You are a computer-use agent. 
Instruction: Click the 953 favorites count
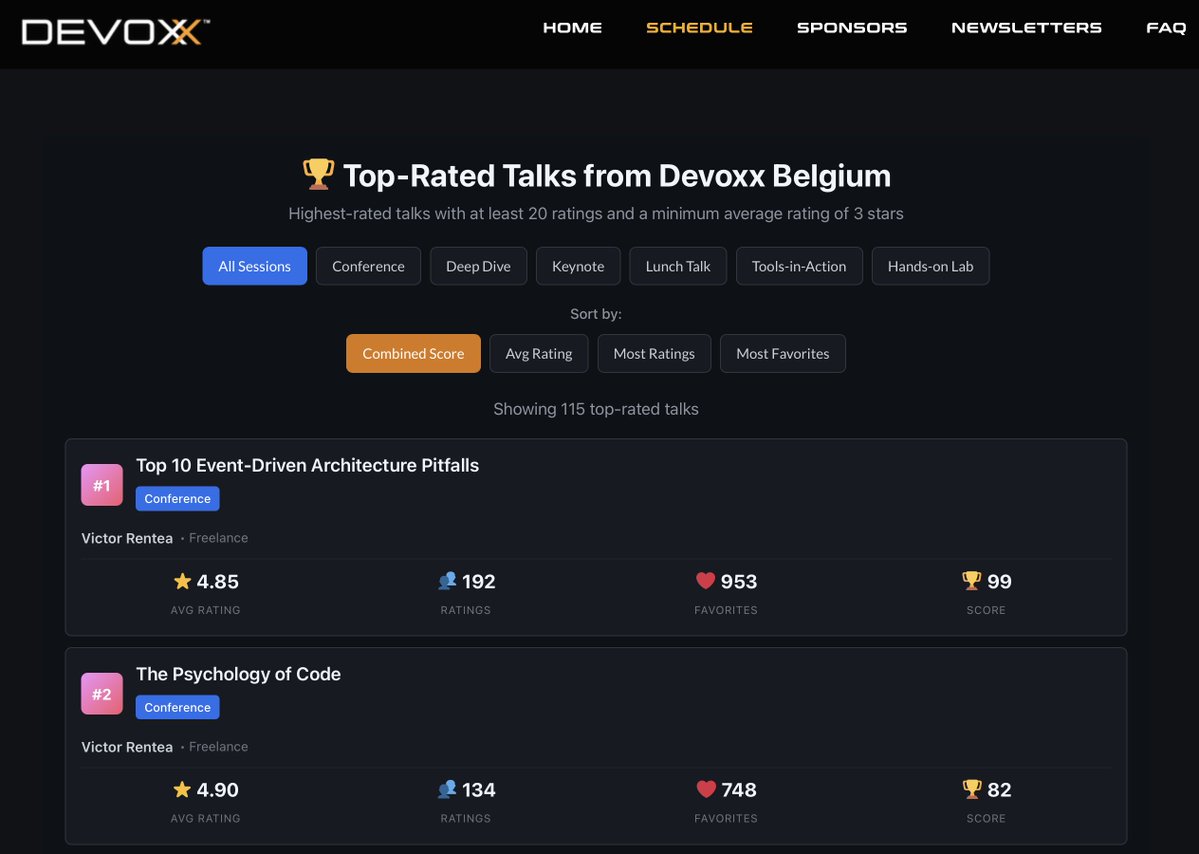(x=739, y=582)
